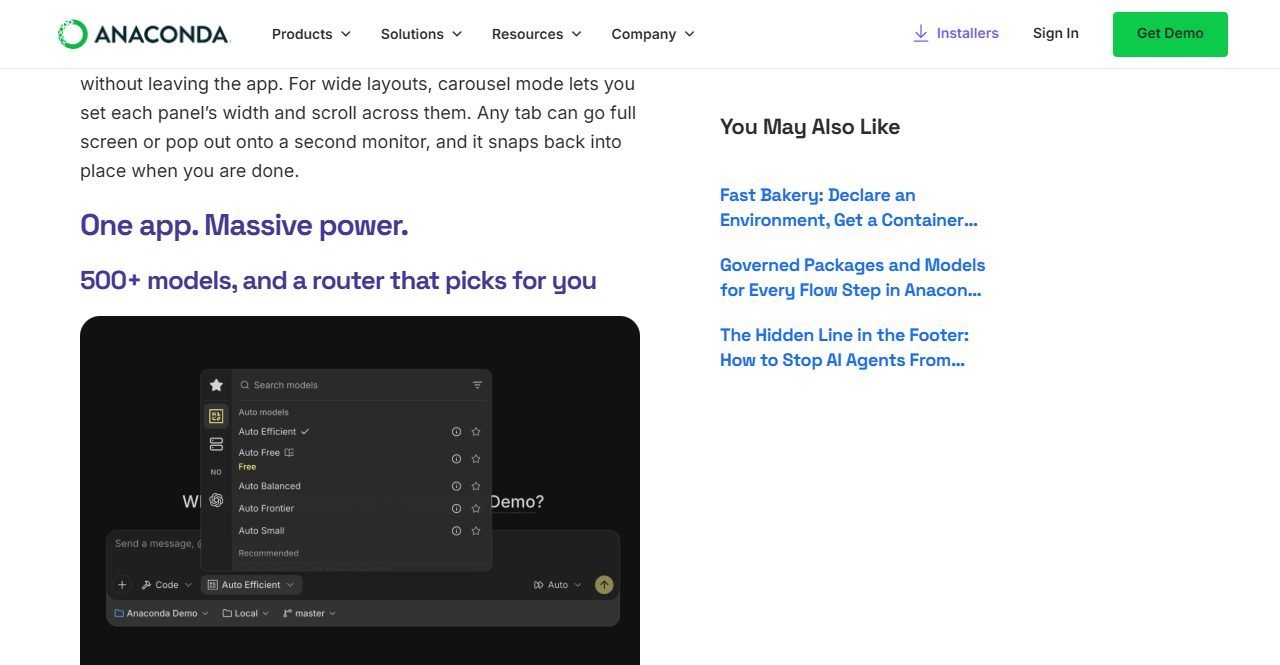This screenshot has width=1280, height=665.
Task: Click the Send a message input box
Action: click(363, 544)
